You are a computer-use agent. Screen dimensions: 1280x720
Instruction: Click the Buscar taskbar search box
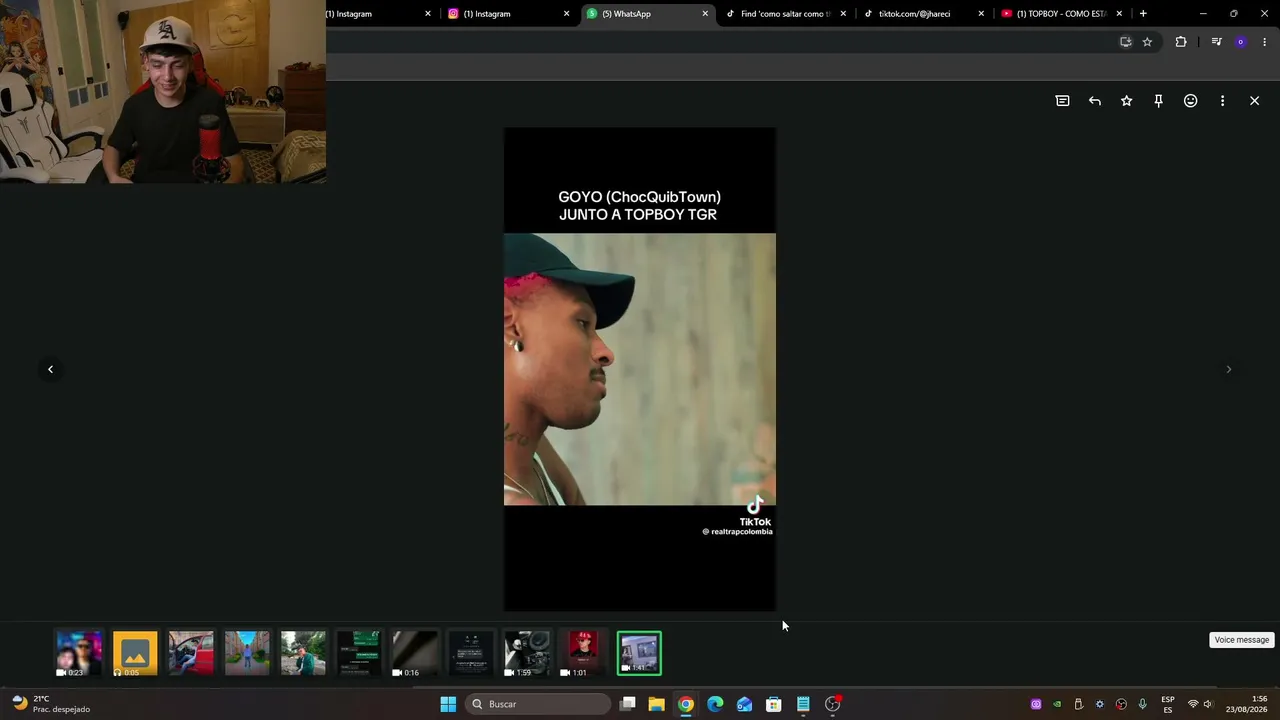pyautogui.click(x=540, y=704)
